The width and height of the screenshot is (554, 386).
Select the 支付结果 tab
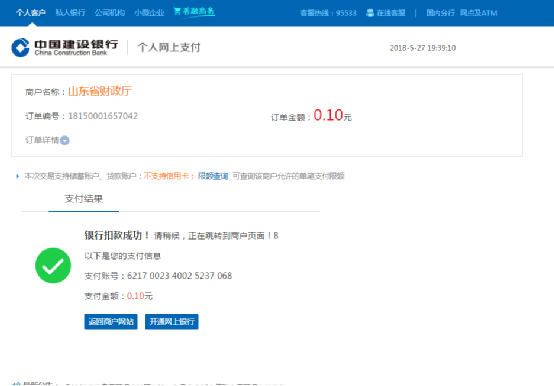[x=84, y=199]
